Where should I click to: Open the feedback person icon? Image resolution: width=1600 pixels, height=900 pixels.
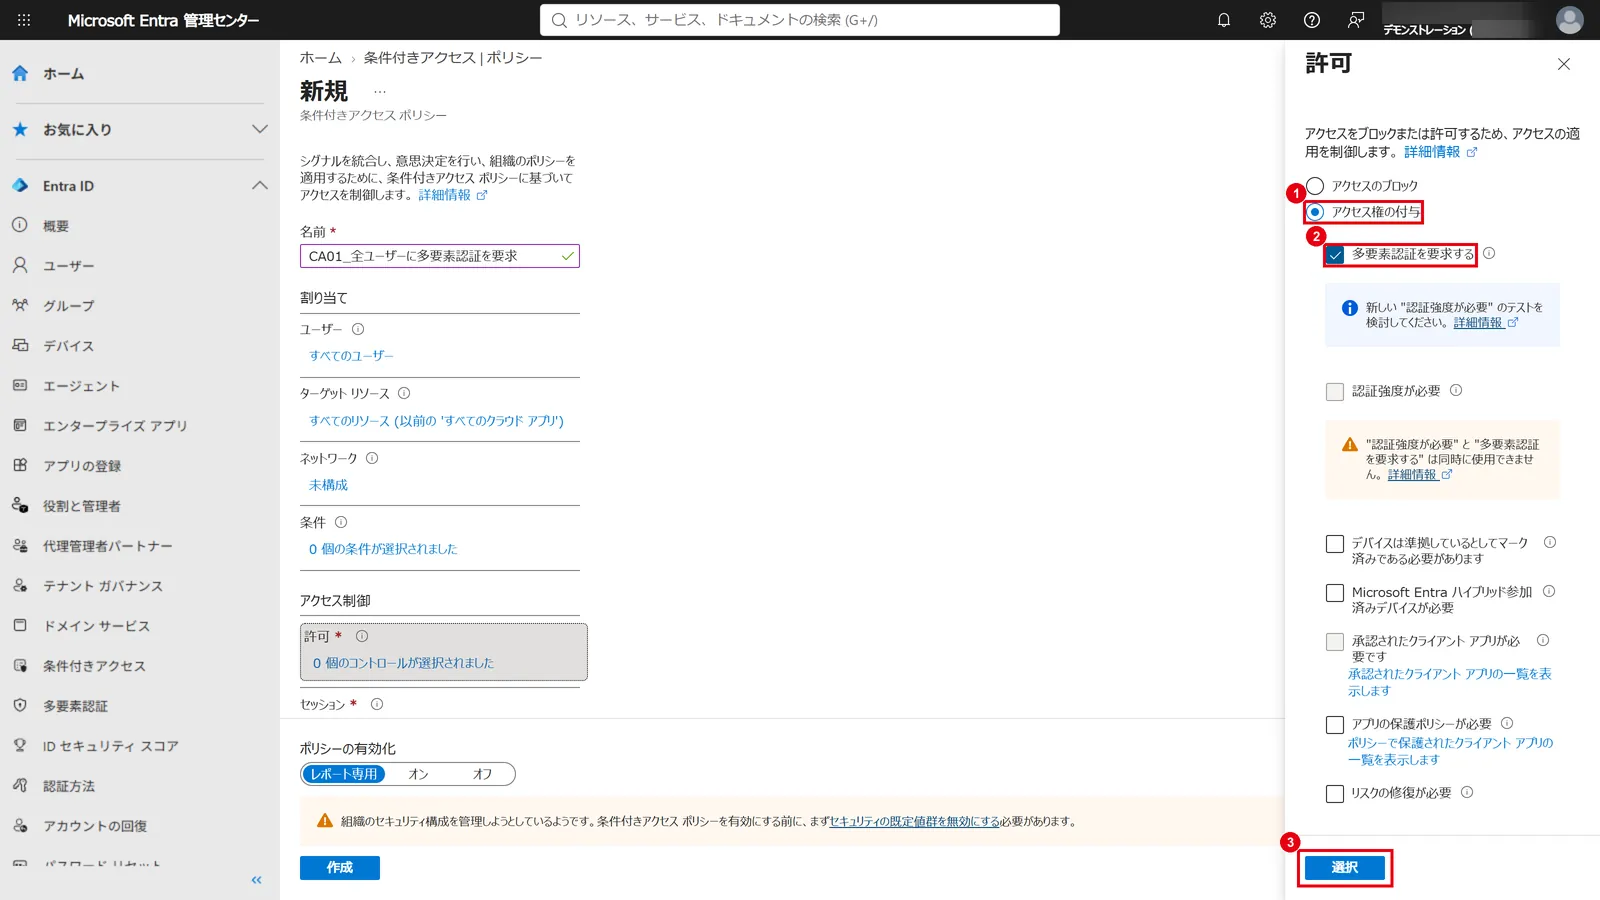[x=1356, y=20]
